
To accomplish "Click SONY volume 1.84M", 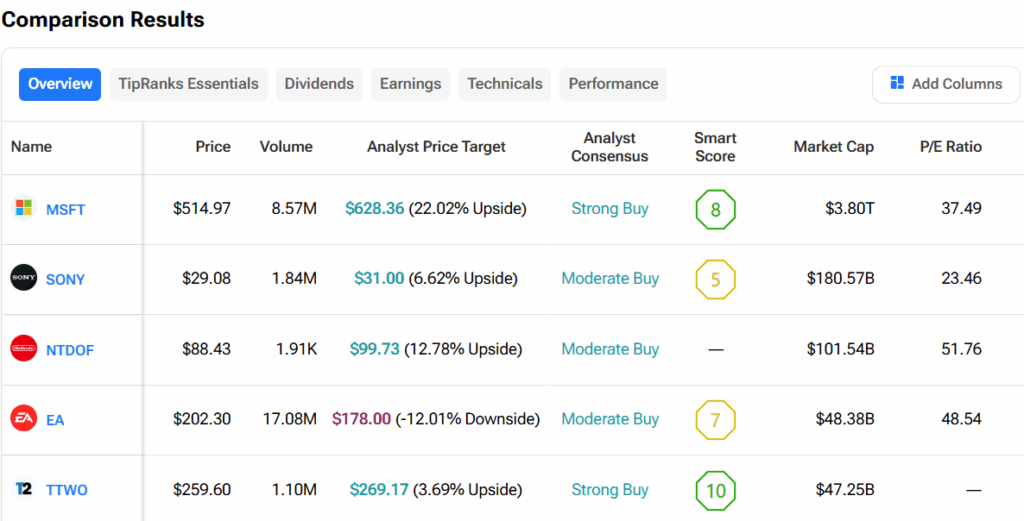I will tap(295, 279).
